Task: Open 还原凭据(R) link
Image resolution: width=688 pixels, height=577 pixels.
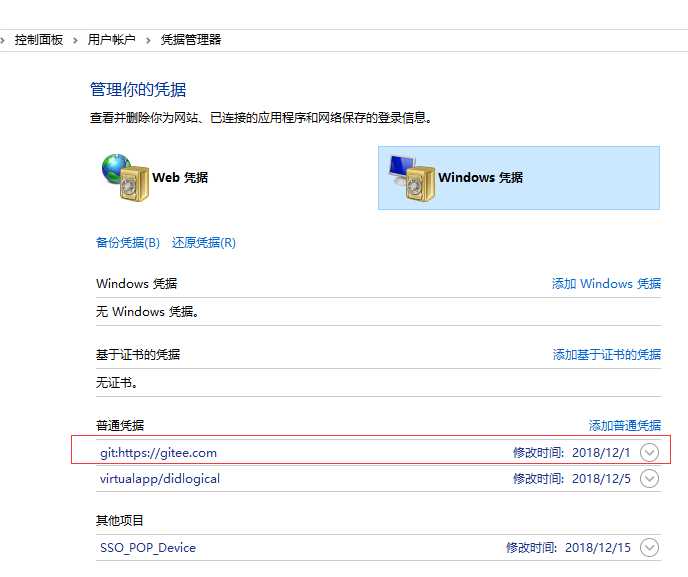Action: tap(204, 243)
